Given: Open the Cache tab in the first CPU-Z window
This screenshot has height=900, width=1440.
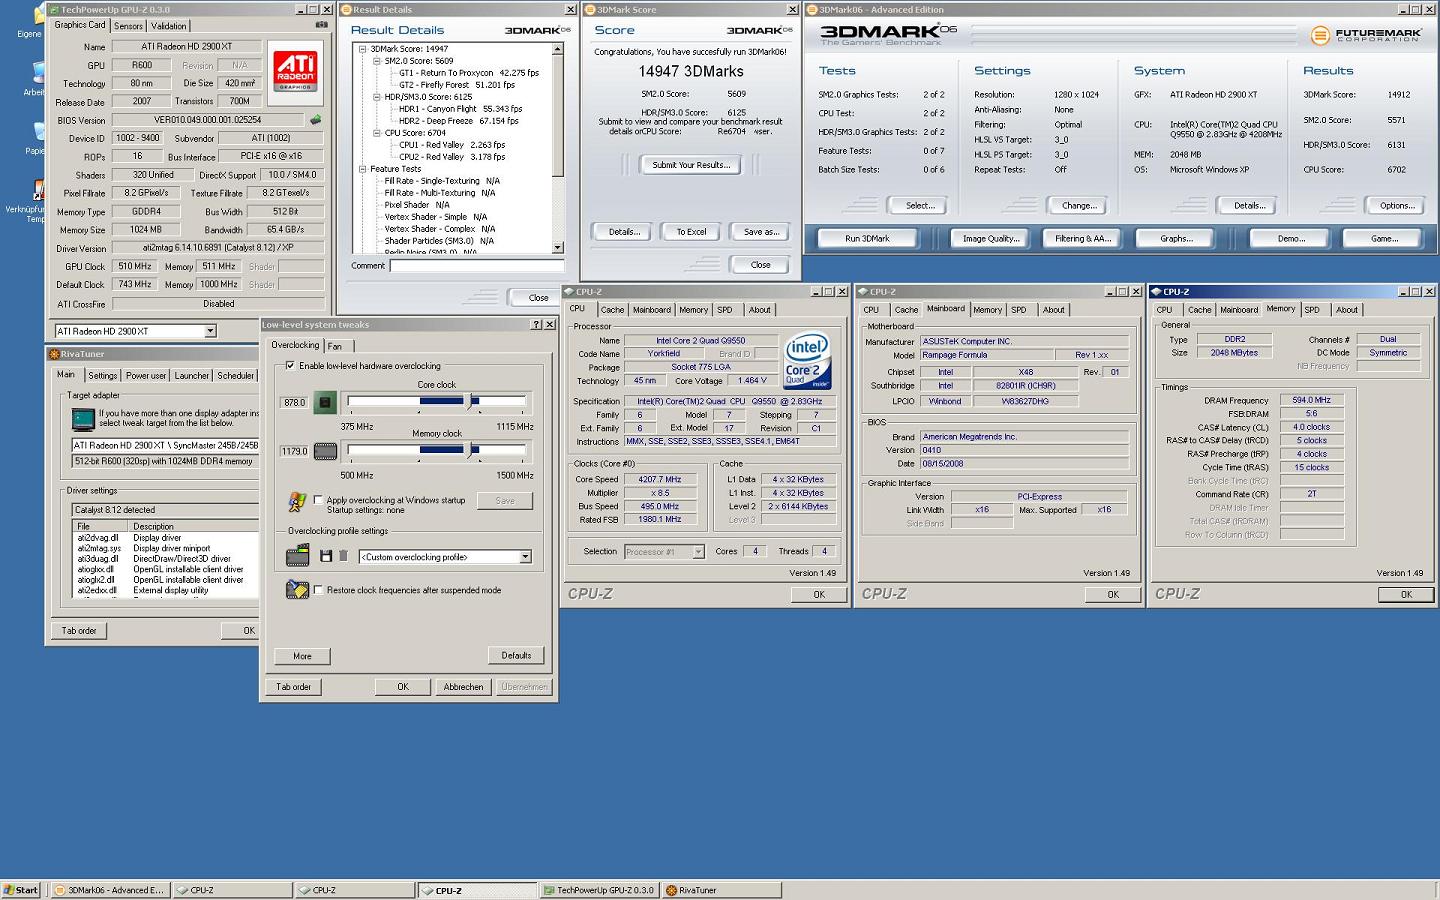Looking at the screenshot, I should [x=612, y=310].
